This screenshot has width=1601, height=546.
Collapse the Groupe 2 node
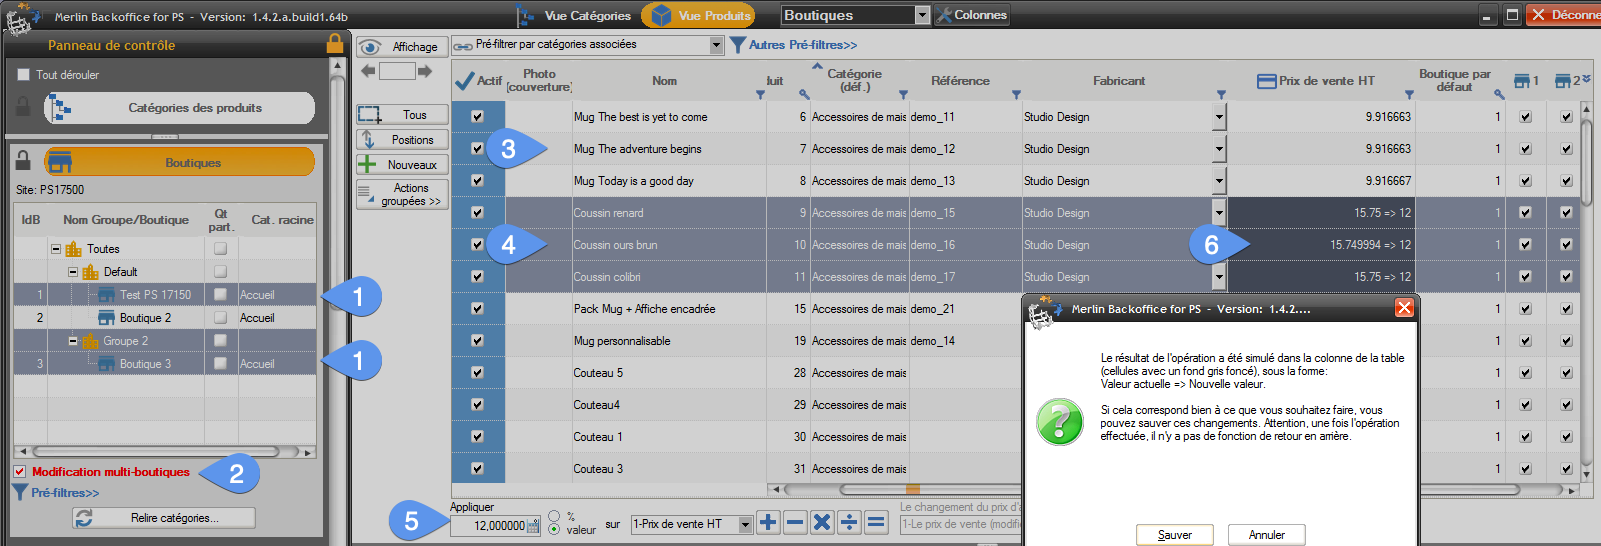tap(73, 341)
